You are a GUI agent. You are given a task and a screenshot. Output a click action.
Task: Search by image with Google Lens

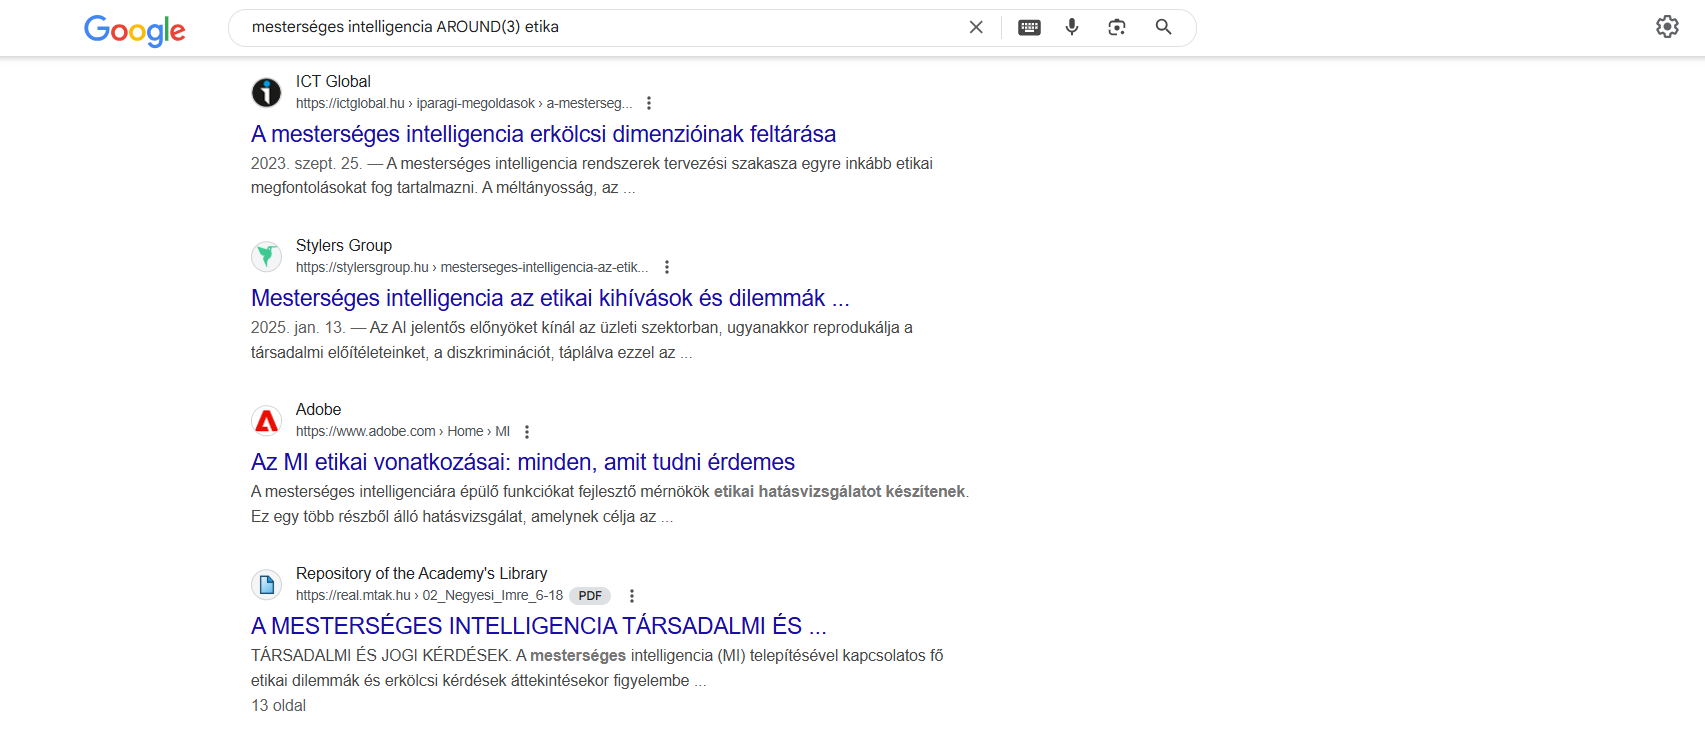[x=1117, y=27]
